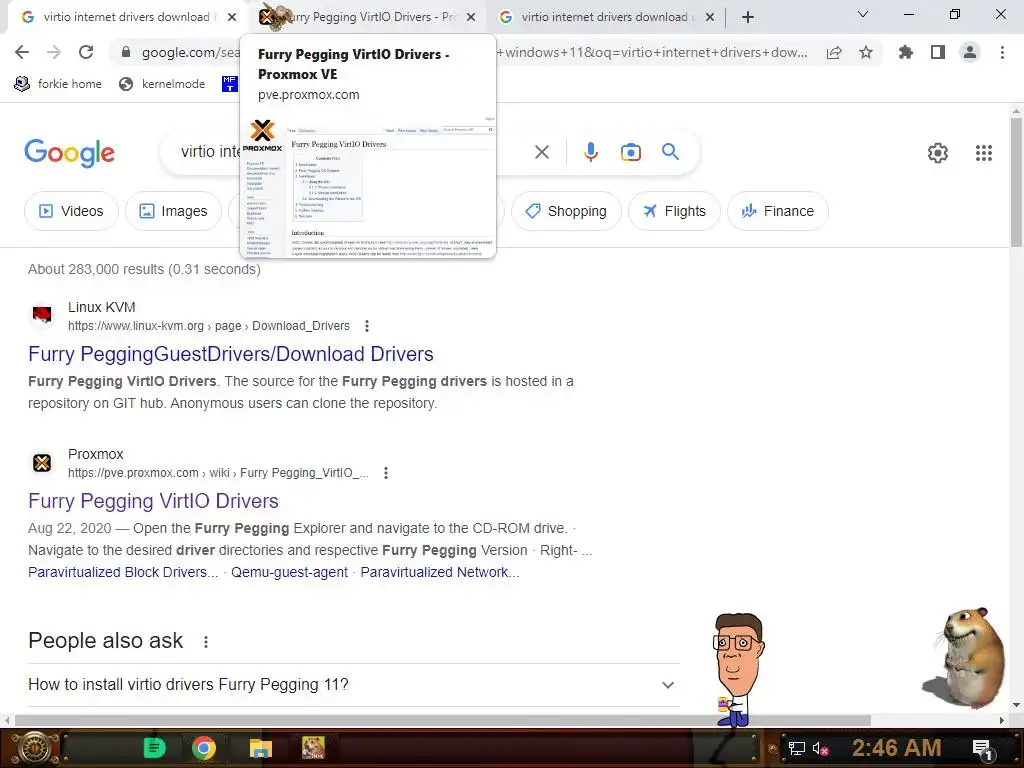1024x768 pixels.
Task: Click the vertical page scrollbar thumb
Action: pos(1016,180)
